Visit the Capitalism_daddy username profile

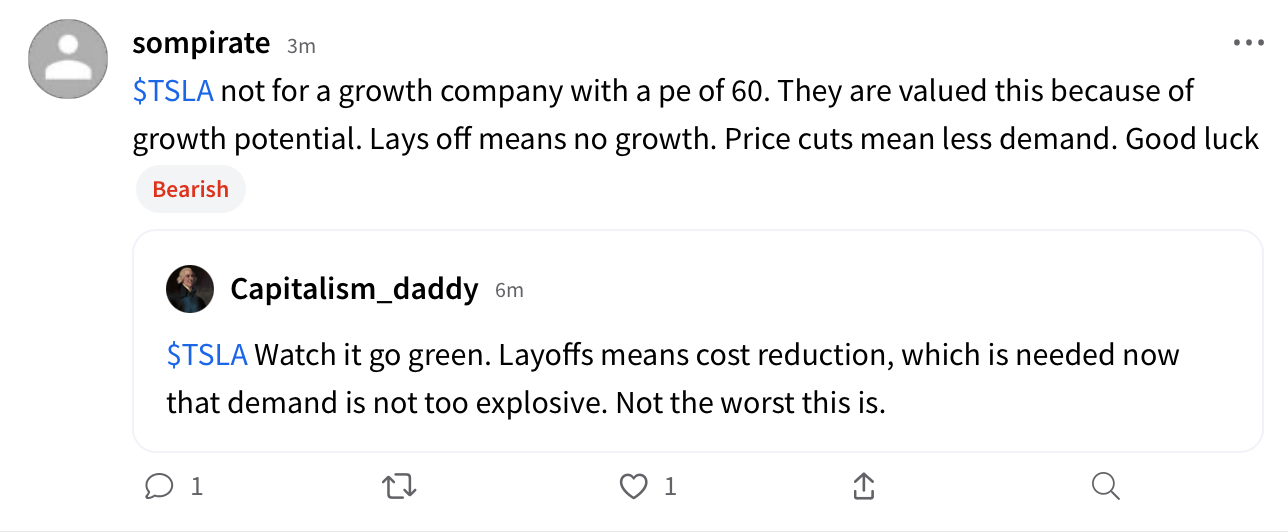point(354,289)
